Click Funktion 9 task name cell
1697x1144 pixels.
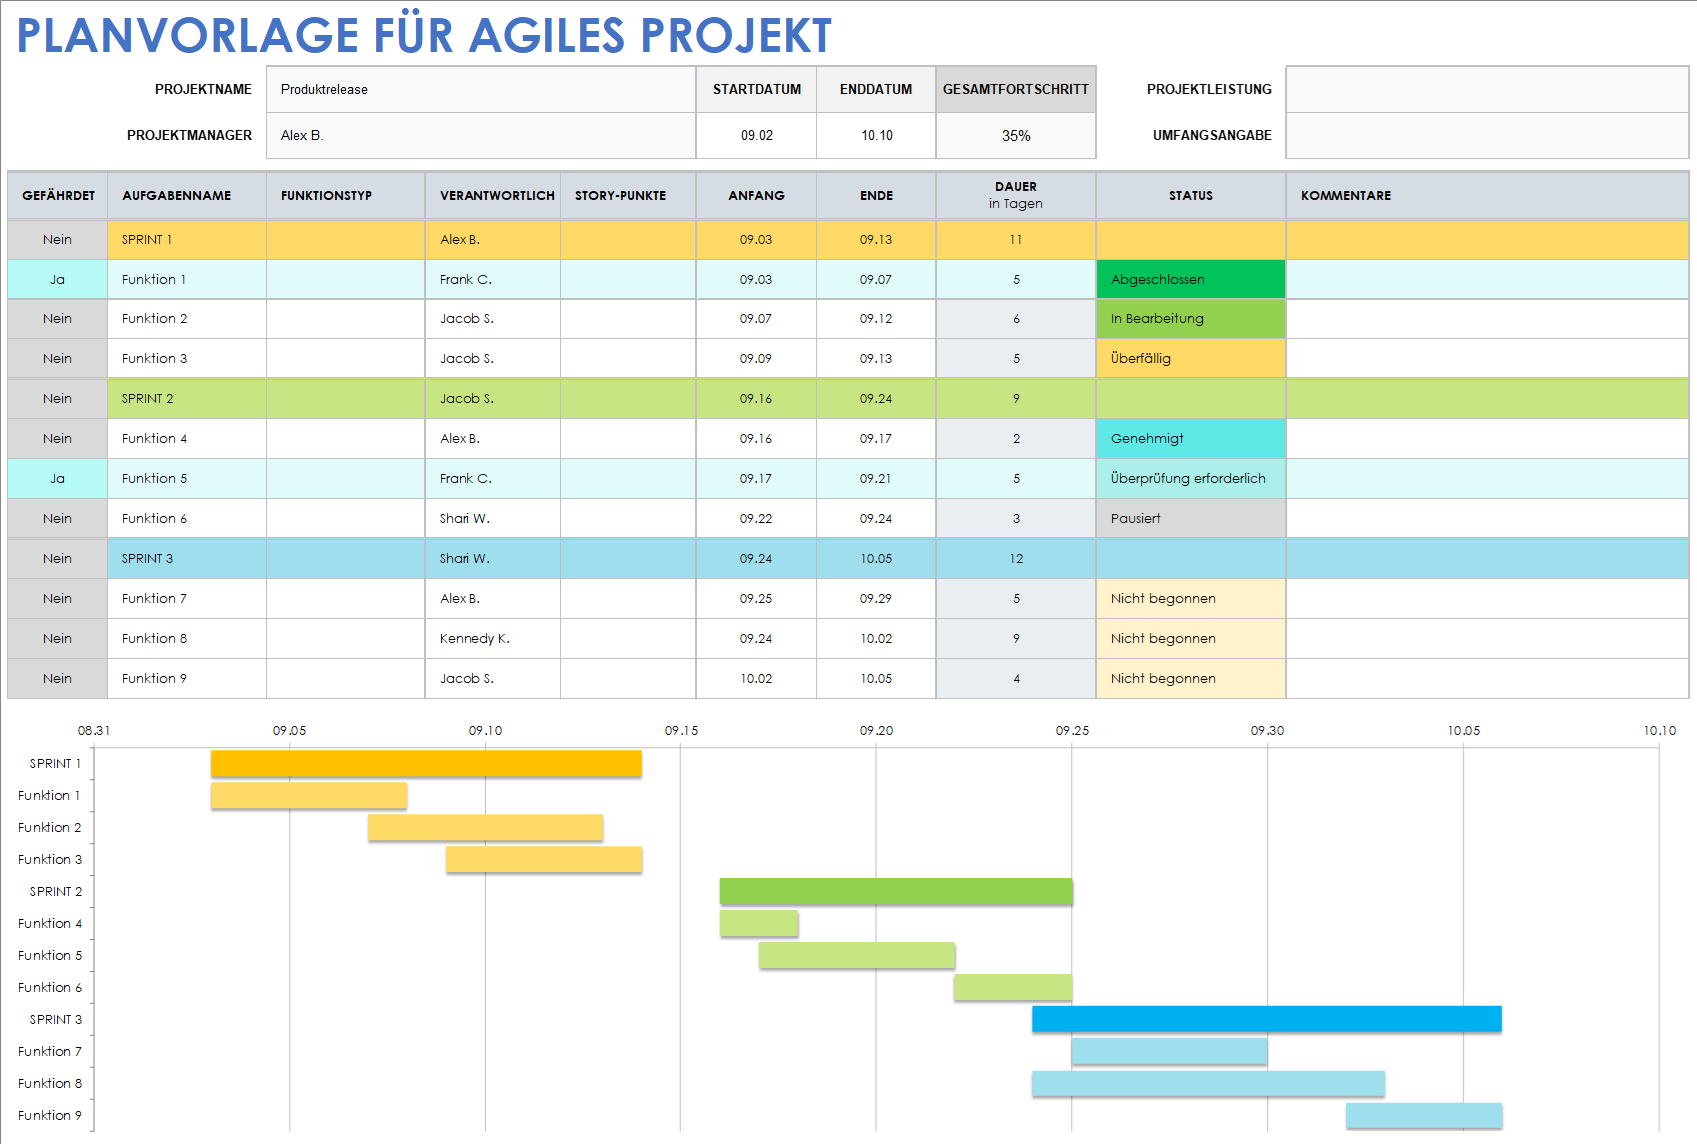tap(187, 678)
